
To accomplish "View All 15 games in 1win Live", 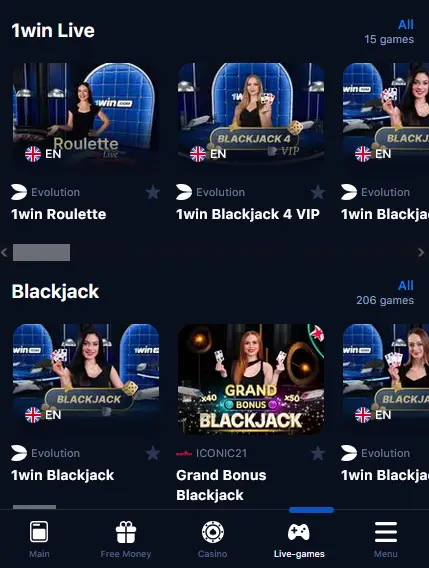I will pyautogui.click(x=389, y=32).
